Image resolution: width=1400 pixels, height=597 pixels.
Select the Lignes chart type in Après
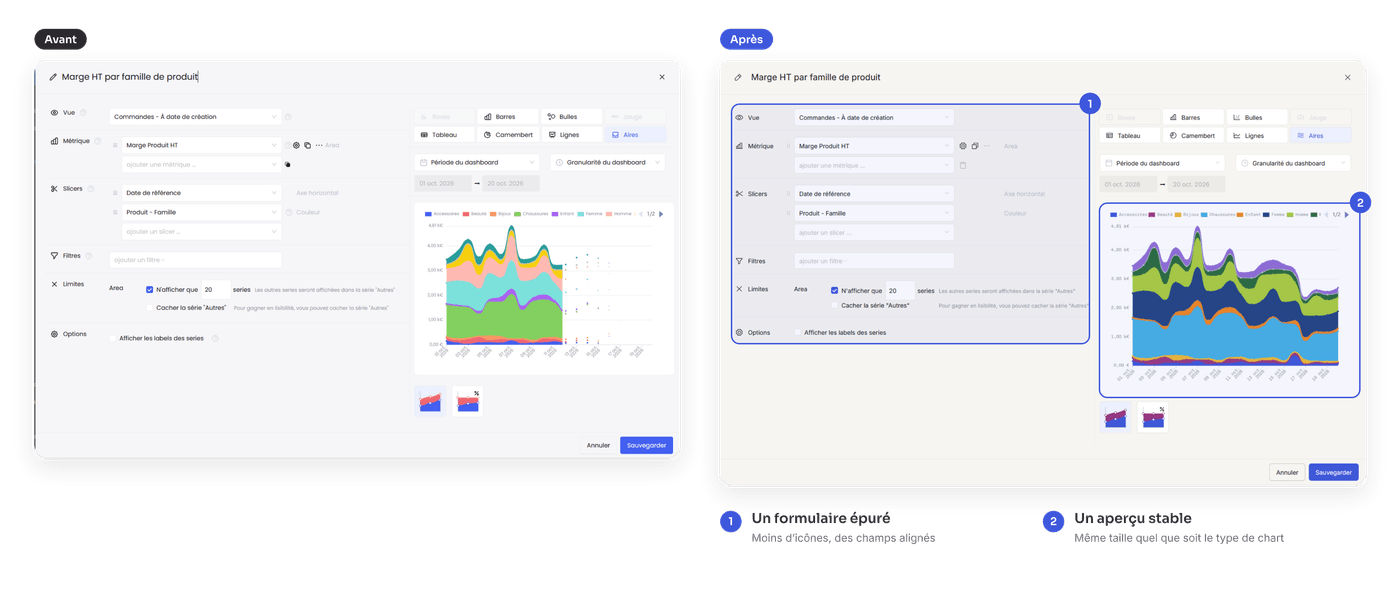pos(1258,135)
